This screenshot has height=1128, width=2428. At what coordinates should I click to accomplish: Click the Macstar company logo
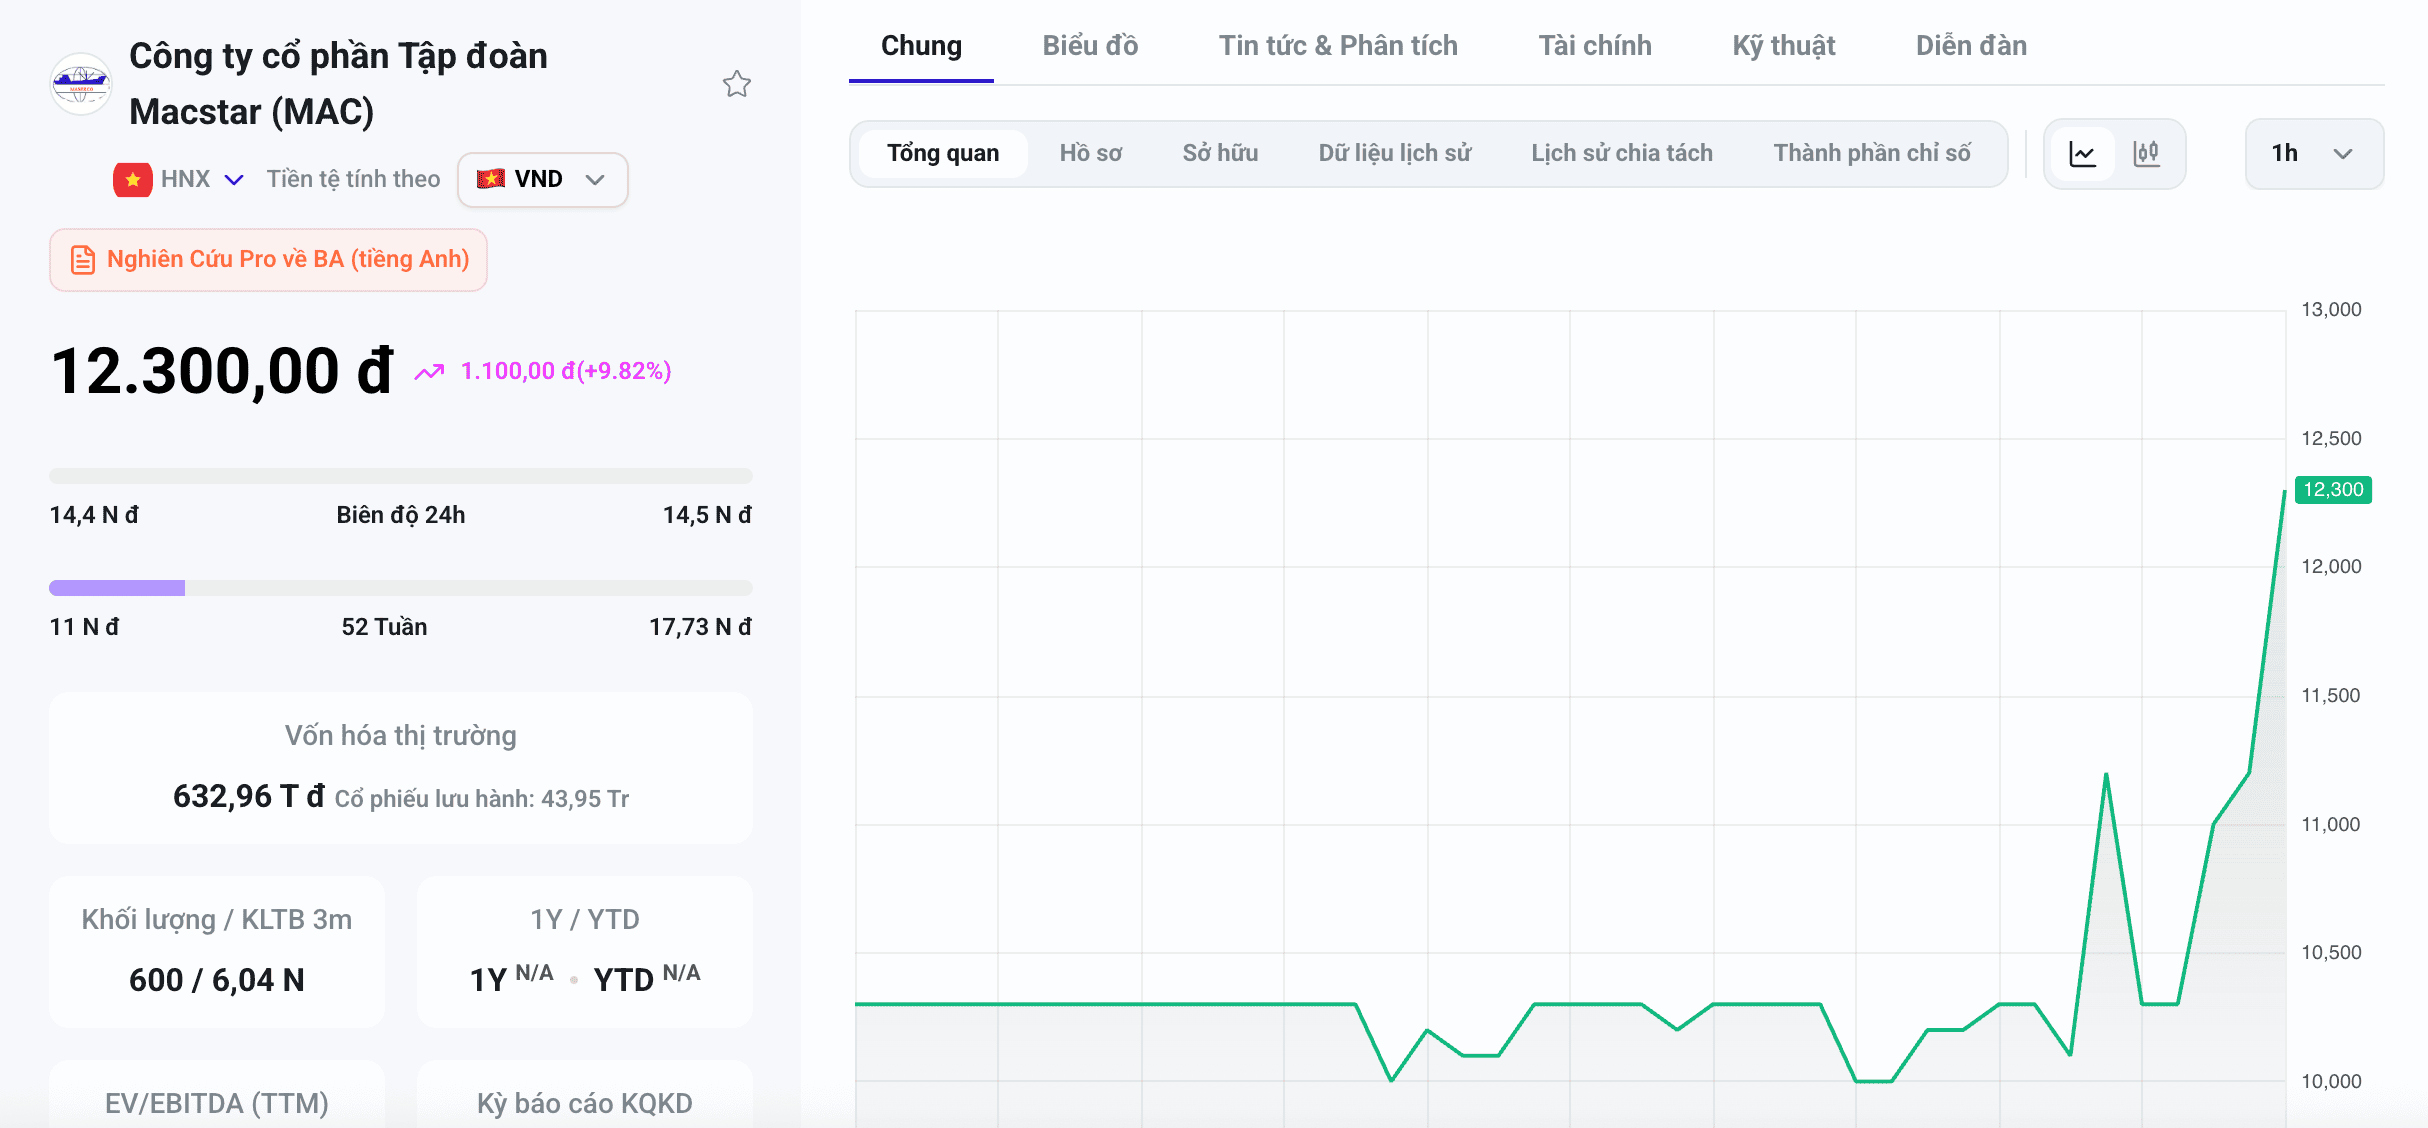81,84
